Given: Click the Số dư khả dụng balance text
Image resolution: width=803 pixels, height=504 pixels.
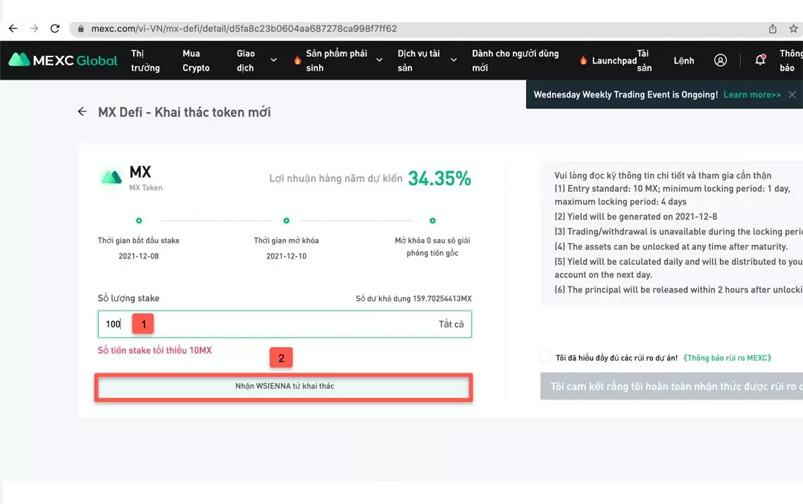Looking at the screenshot, I should (414, 299).
